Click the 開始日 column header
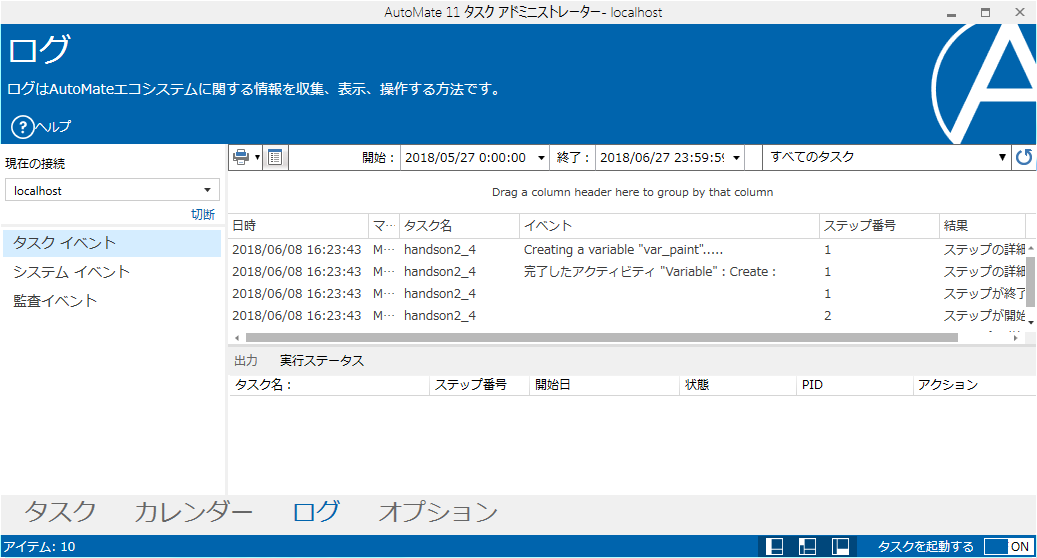Viewport: 1037px width, 558px height. (x=604, y=385)
